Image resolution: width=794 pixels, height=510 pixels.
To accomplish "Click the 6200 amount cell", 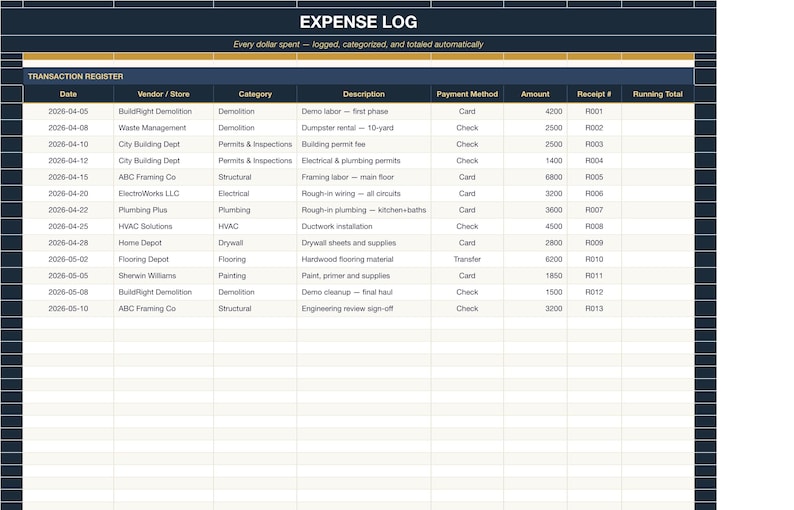I will (x=535, y=259).
